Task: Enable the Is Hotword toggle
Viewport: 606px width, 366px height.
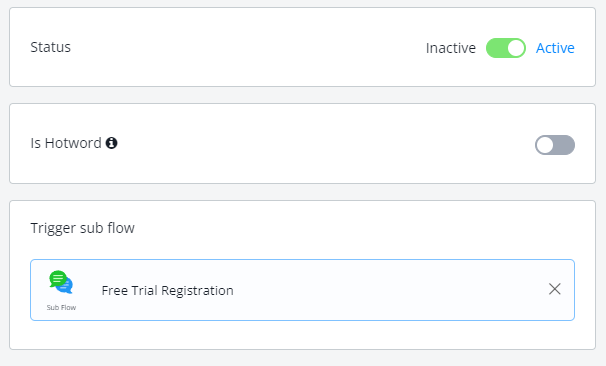Action: (x=555, y=145)
